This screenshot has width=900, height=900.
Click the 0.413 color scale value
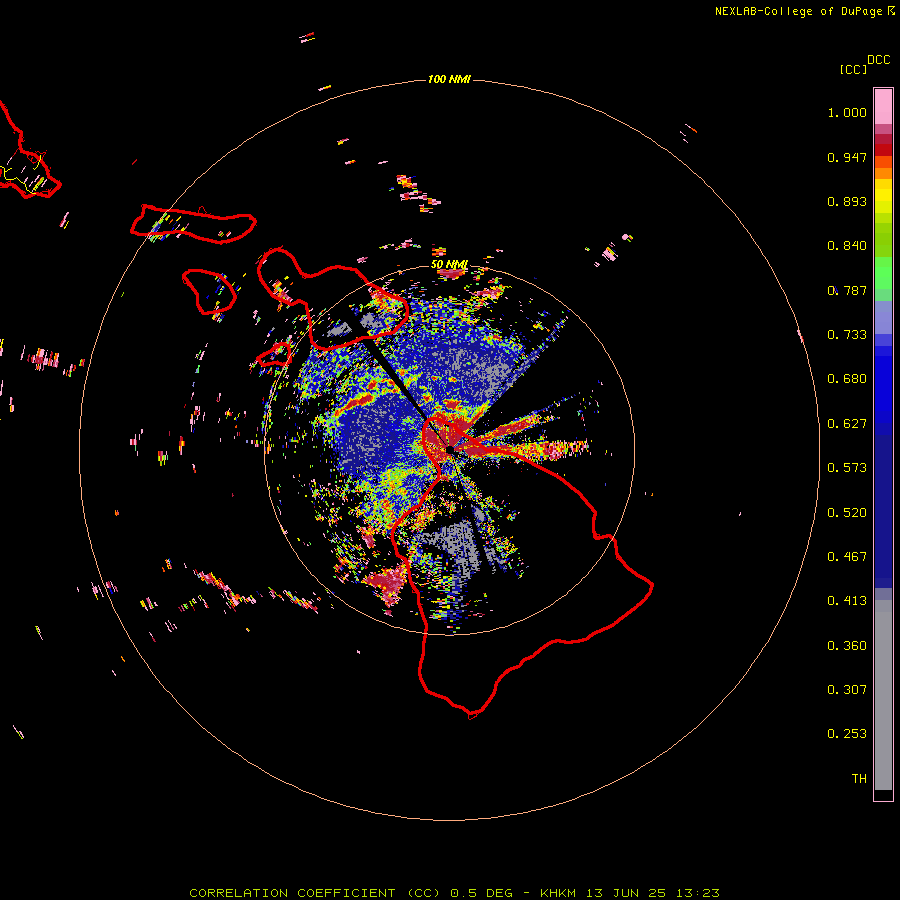(x=847, y=601)
